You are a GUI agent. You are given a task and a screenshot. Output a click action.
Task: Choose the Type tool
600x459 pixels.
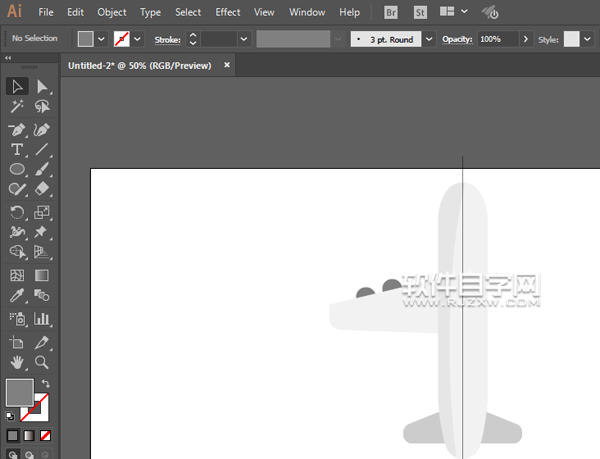[x=17, y=150]
